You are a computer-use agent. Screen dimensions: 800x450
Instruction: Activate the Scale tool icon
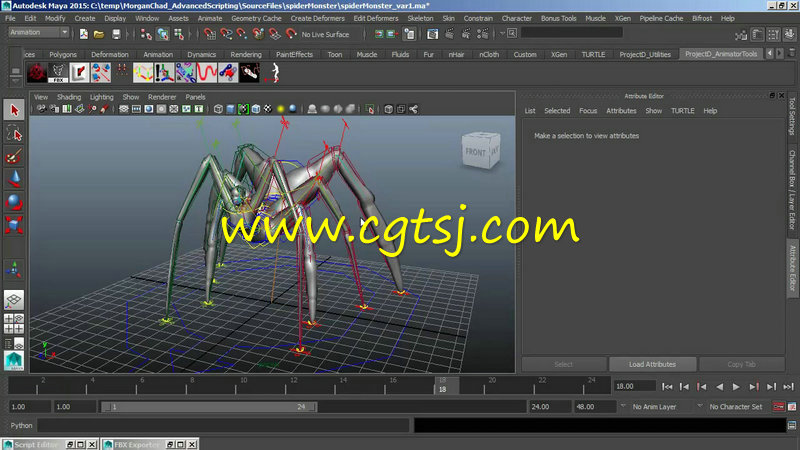click(14, 225)
